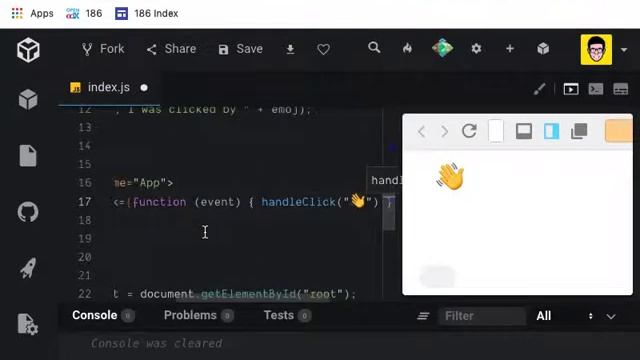Viewport: 640px width, 360px height.
Task: Clear the console with lines icon
Action: 423,316
